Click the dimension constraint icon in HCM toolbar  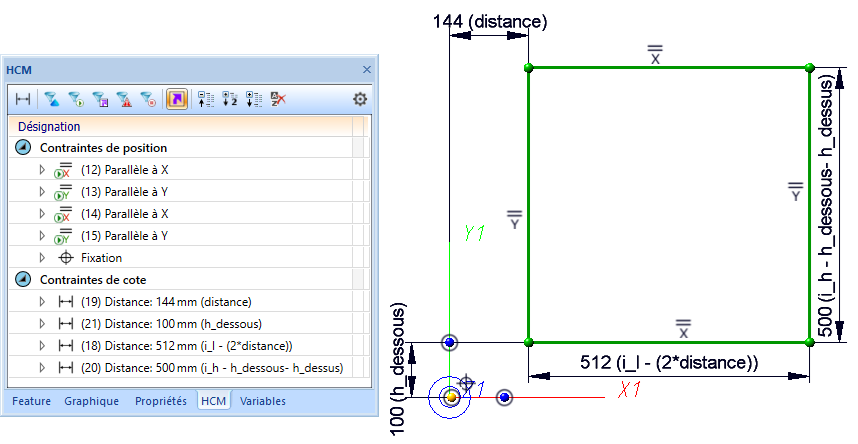tap(22, 99)
